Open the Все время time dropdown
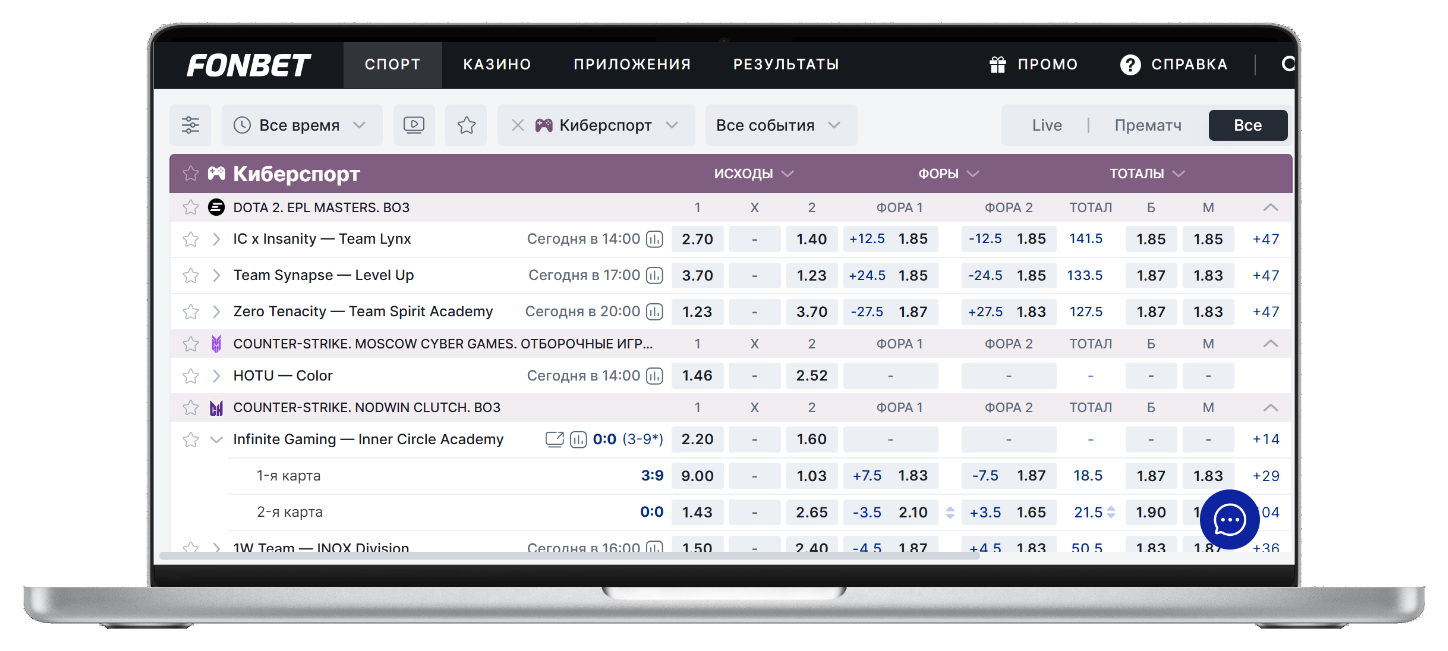The image size is (1448, 651). [302, 125]
